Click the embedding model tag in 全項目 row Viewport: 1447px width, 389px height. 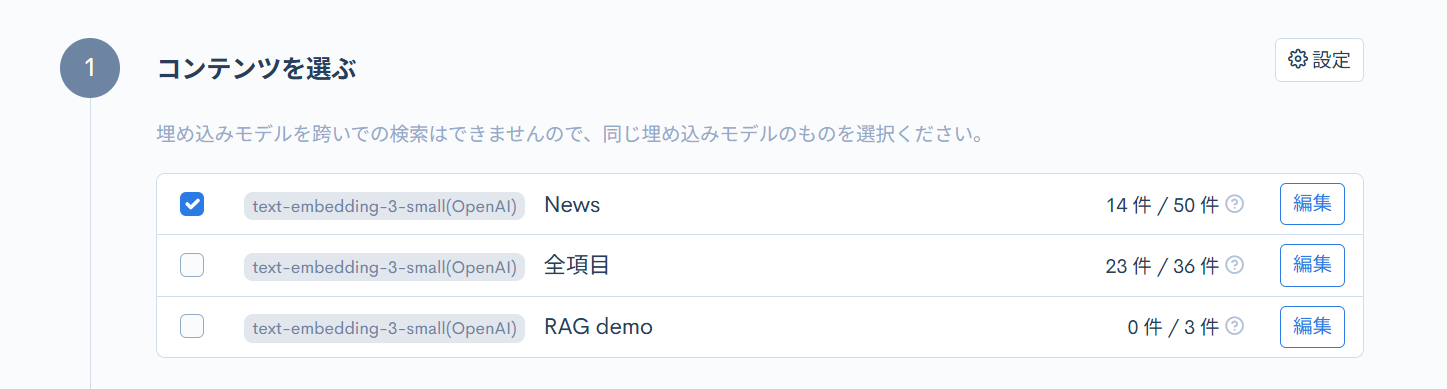pyautogui.click(x=384, y=267)
